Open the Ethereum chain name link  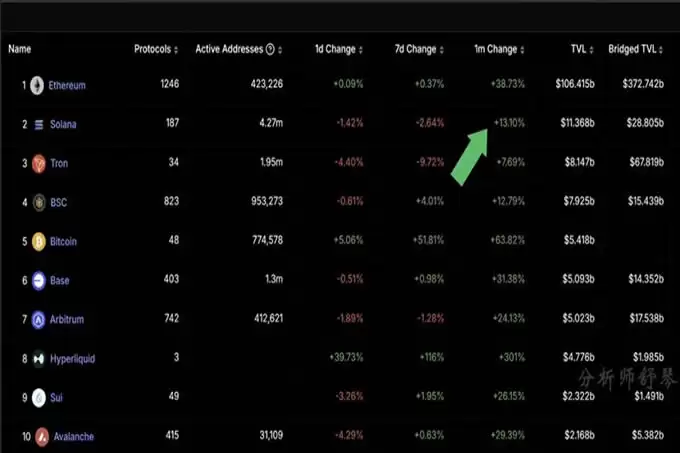click(x=67, y=85)
